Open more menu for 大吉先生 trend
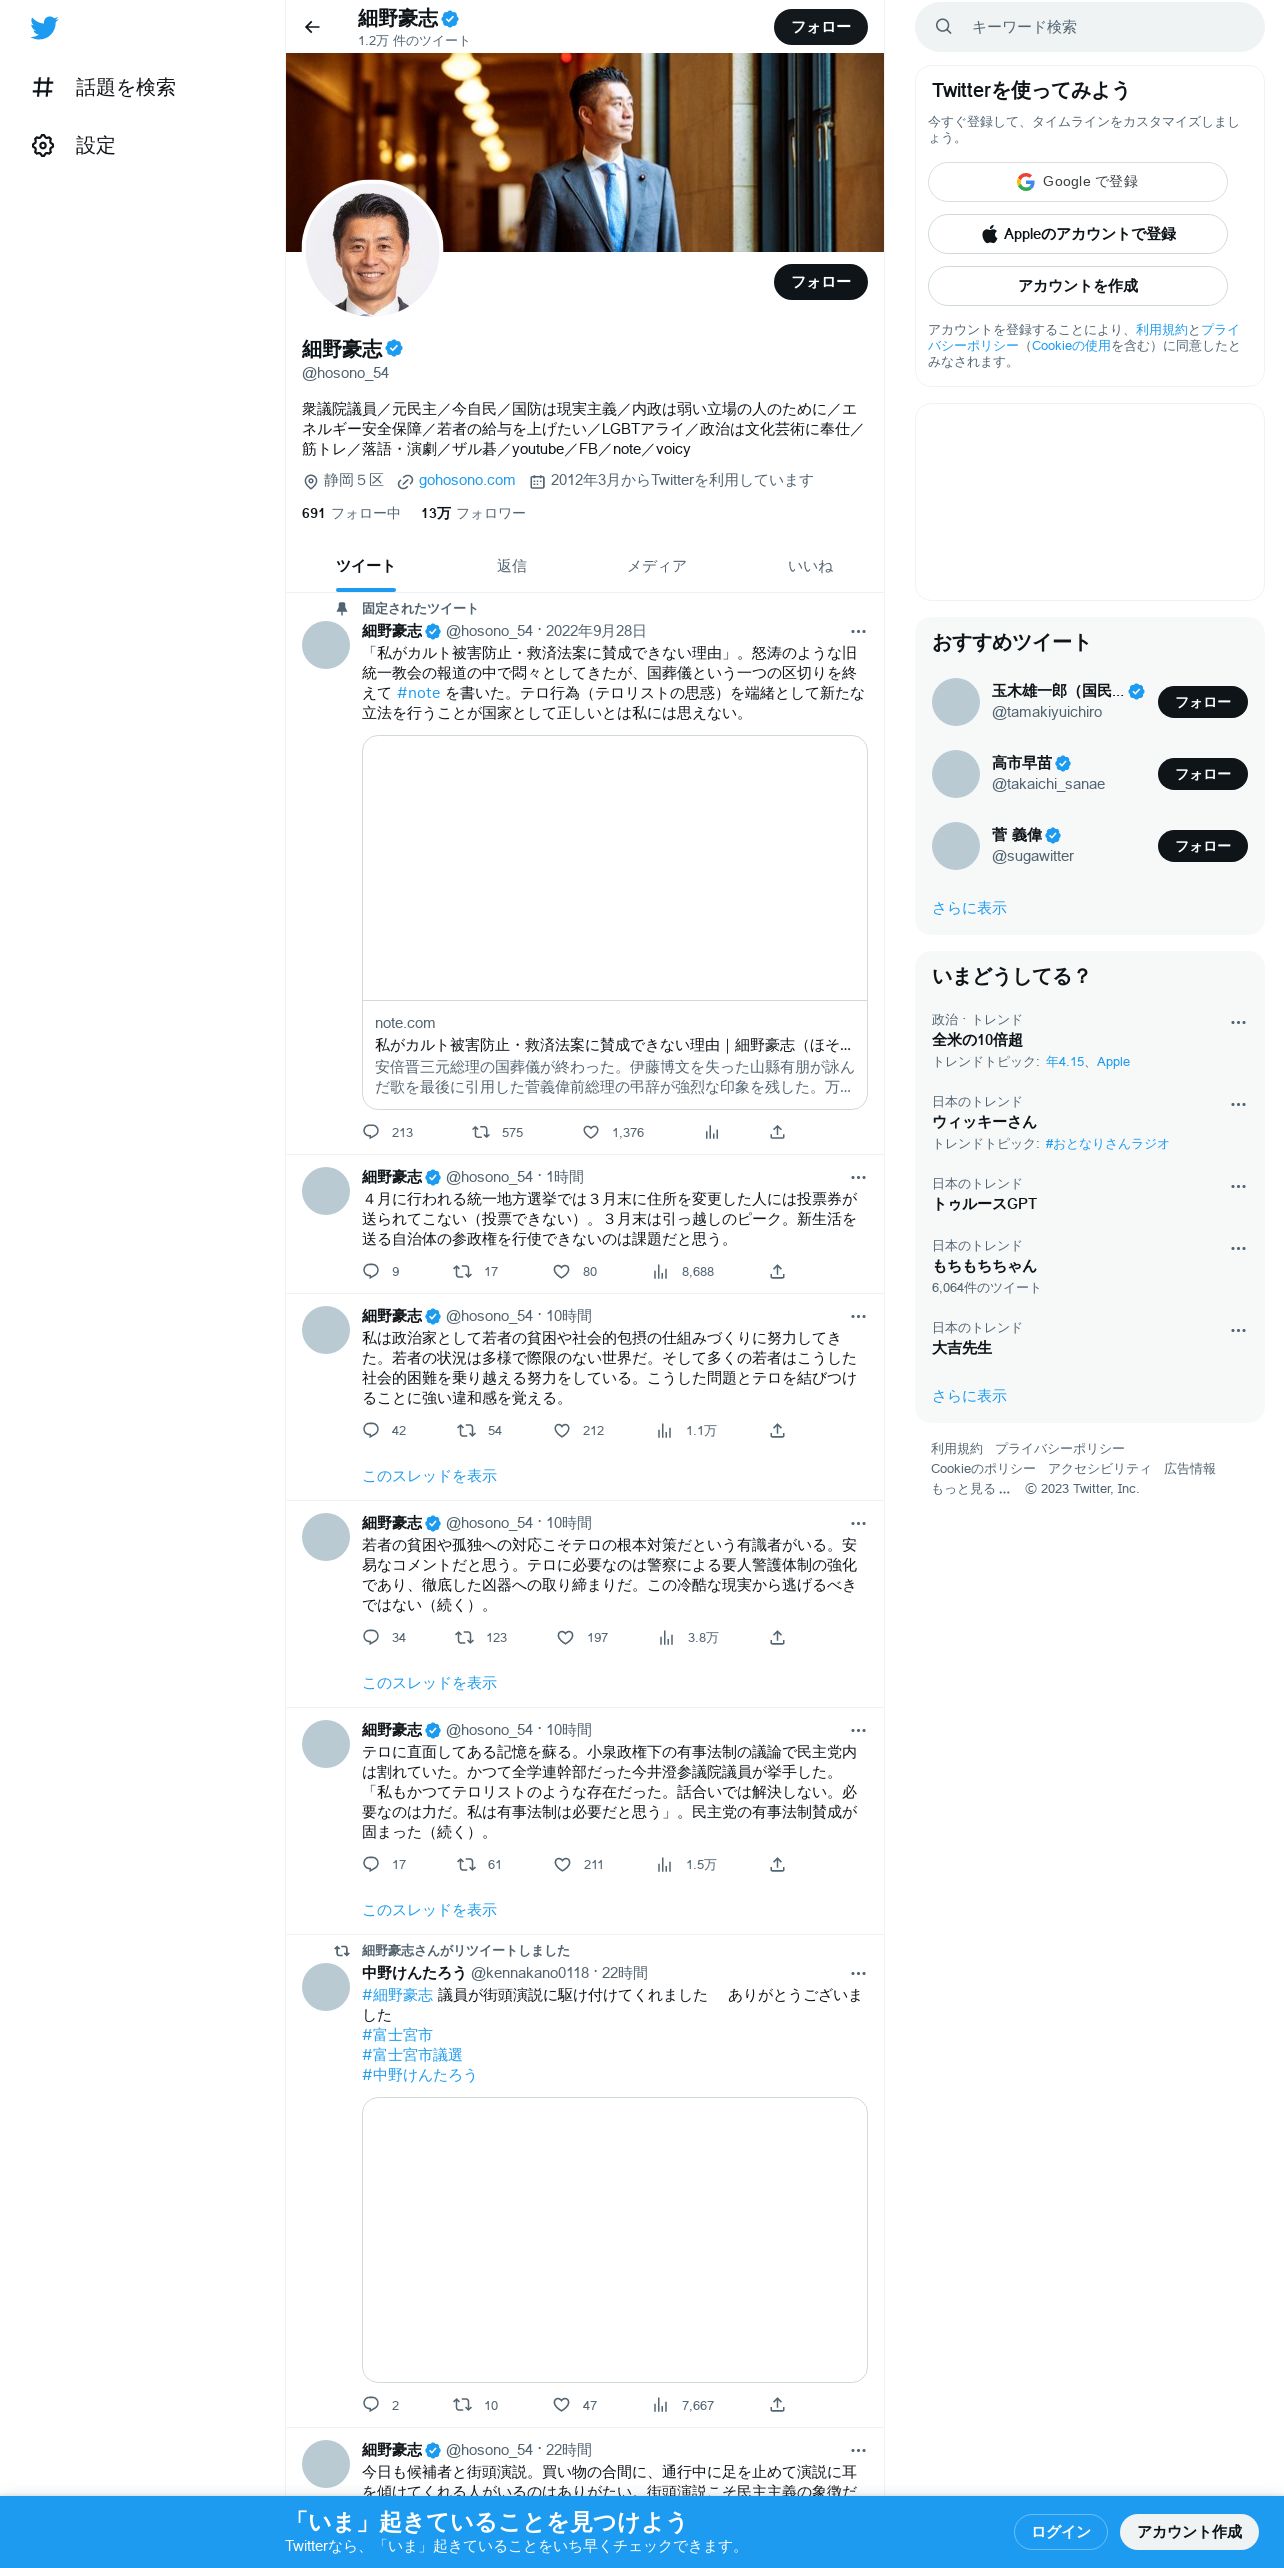The height and width of the screenshot is (2568, 1284). (1238, 1330)
